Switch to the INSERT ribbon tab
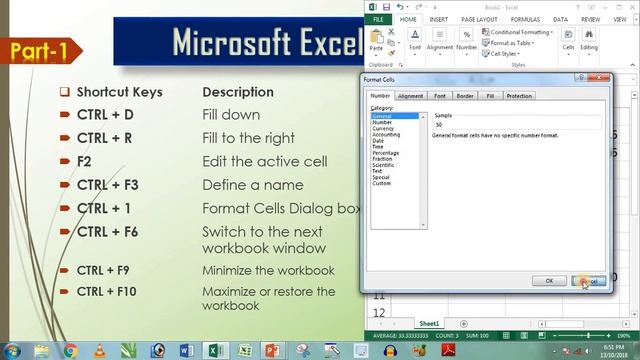640x360 pixels. [439, 20]
